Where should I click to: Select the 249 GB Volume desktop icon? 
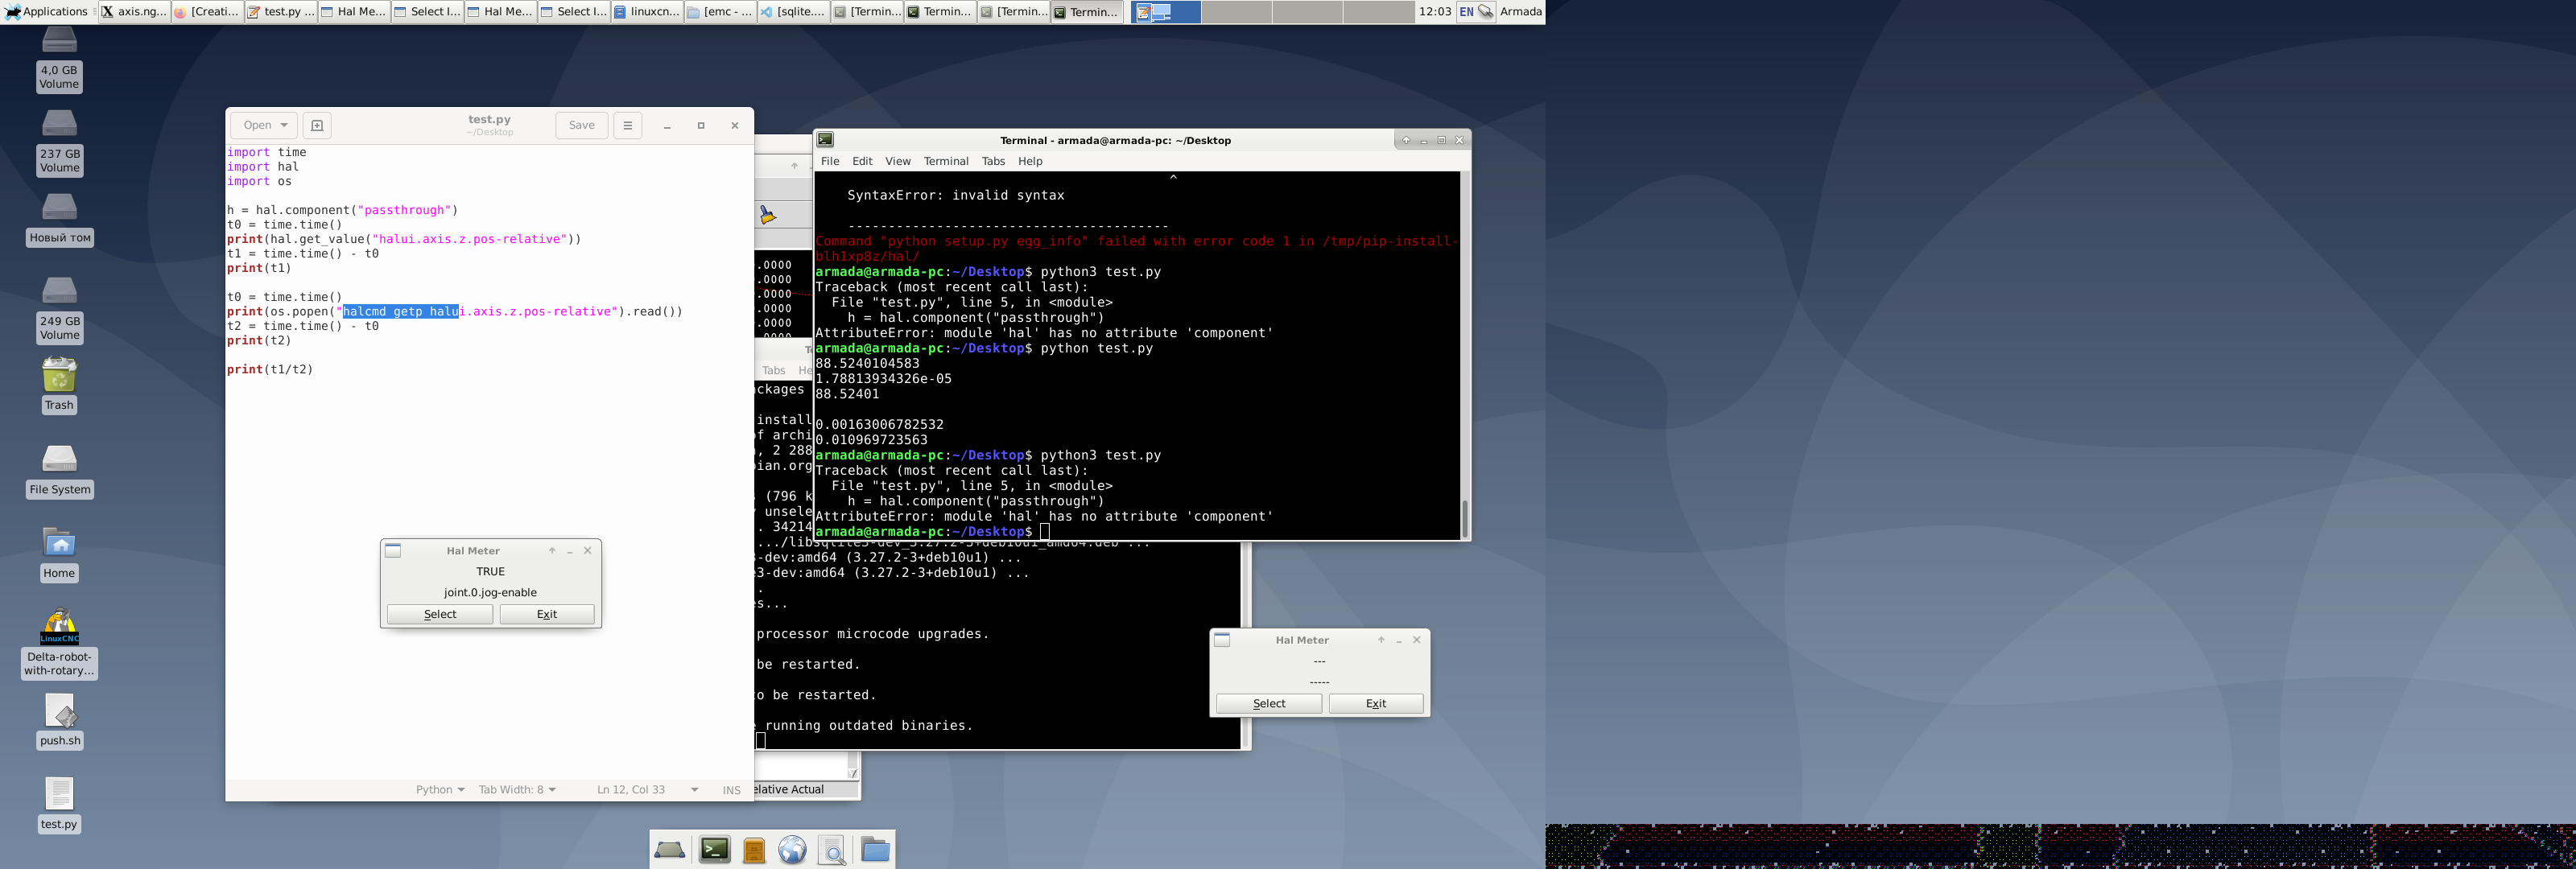click(59, 310)
